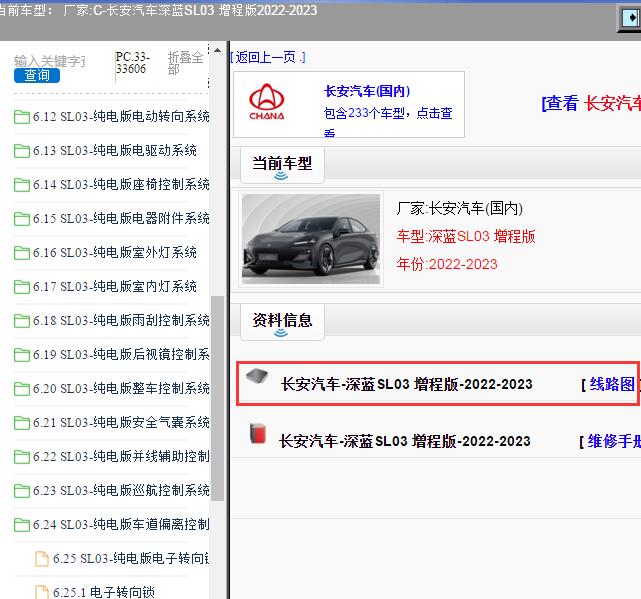Click the scroll up arrow of tree panel

tap(217, 50)
